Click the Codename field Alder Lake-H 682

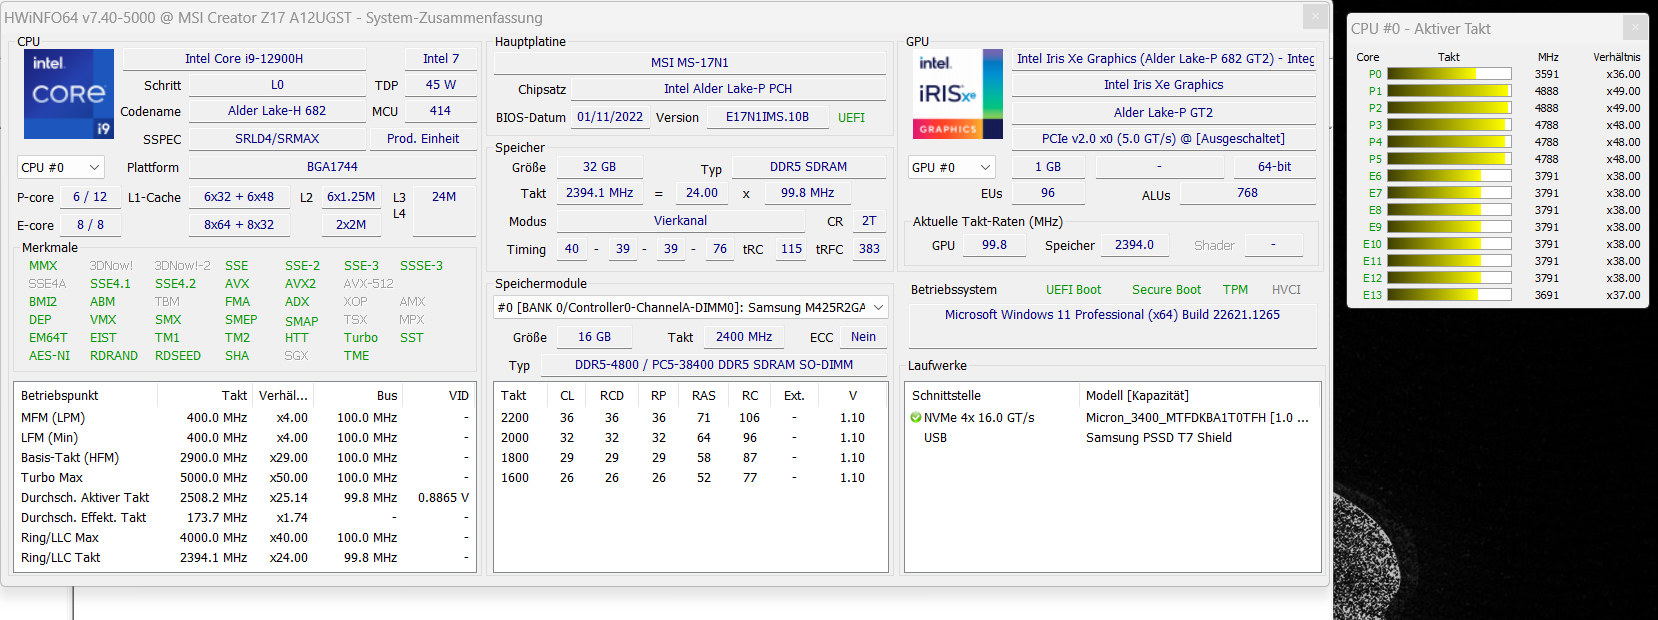(x=277, y=111)
